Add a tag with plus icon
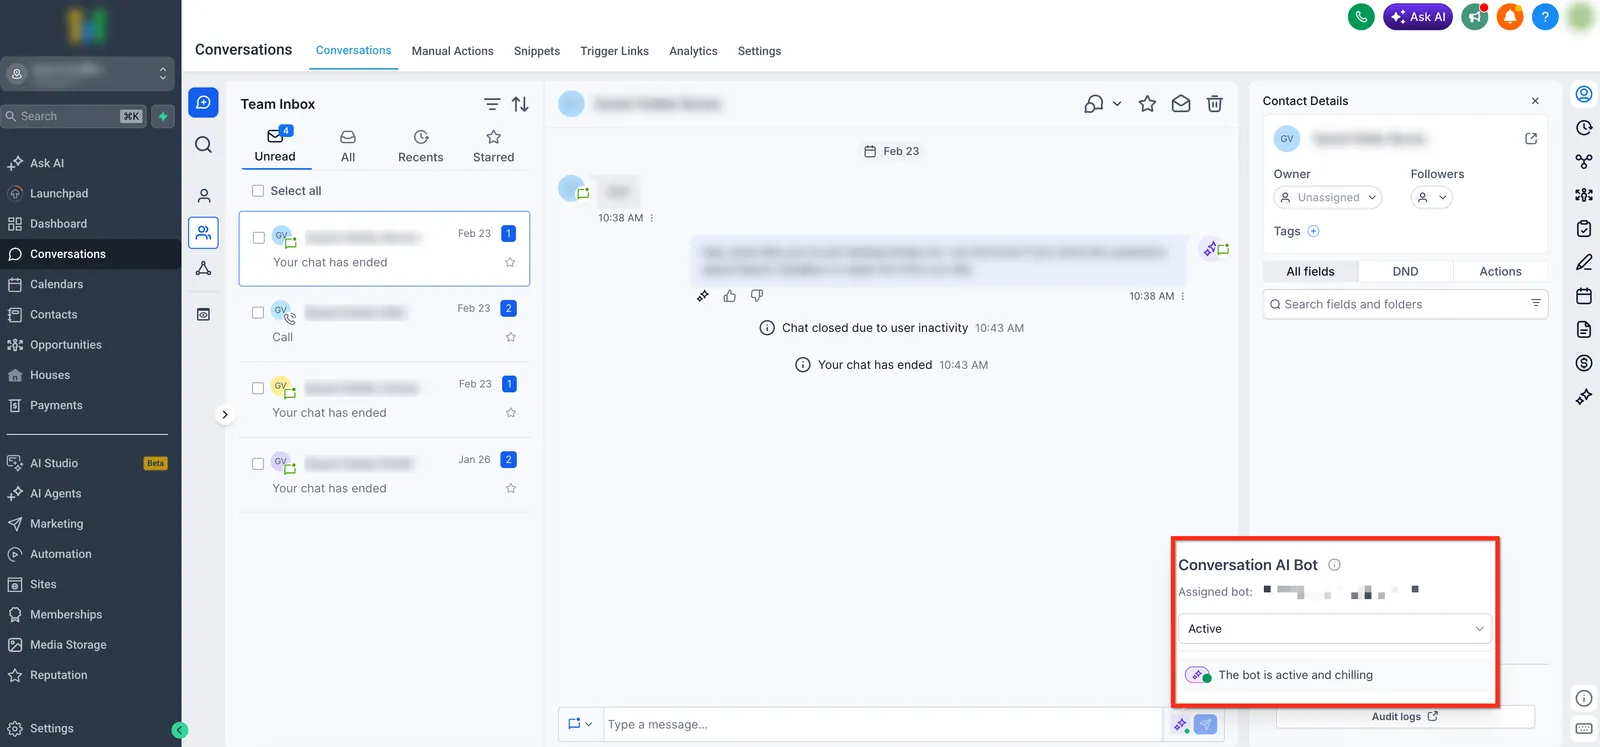The image size is (1600, 747). point(1314,231)
